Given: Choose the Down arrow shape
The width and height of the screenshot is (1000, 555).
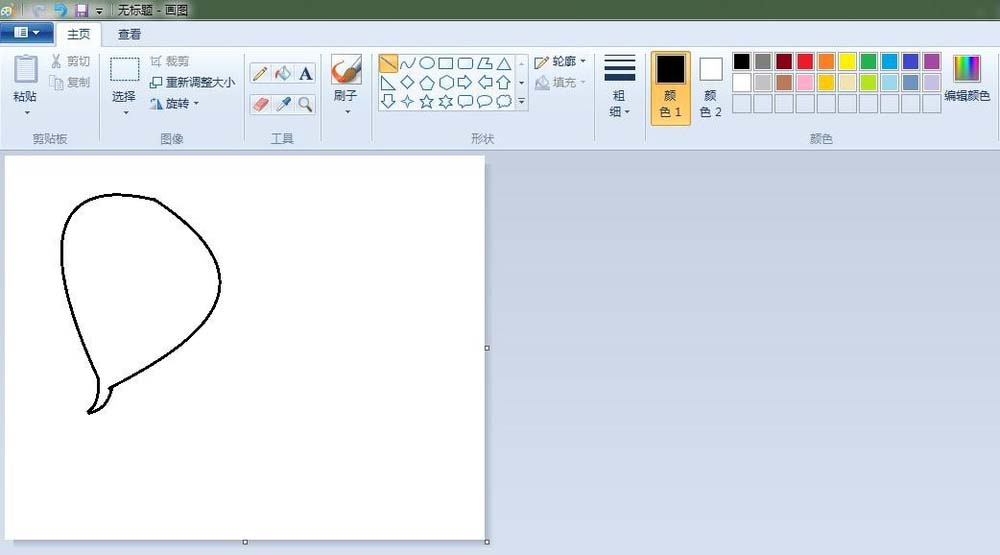Looking at the screenshot, I should [x=388, y=101].
